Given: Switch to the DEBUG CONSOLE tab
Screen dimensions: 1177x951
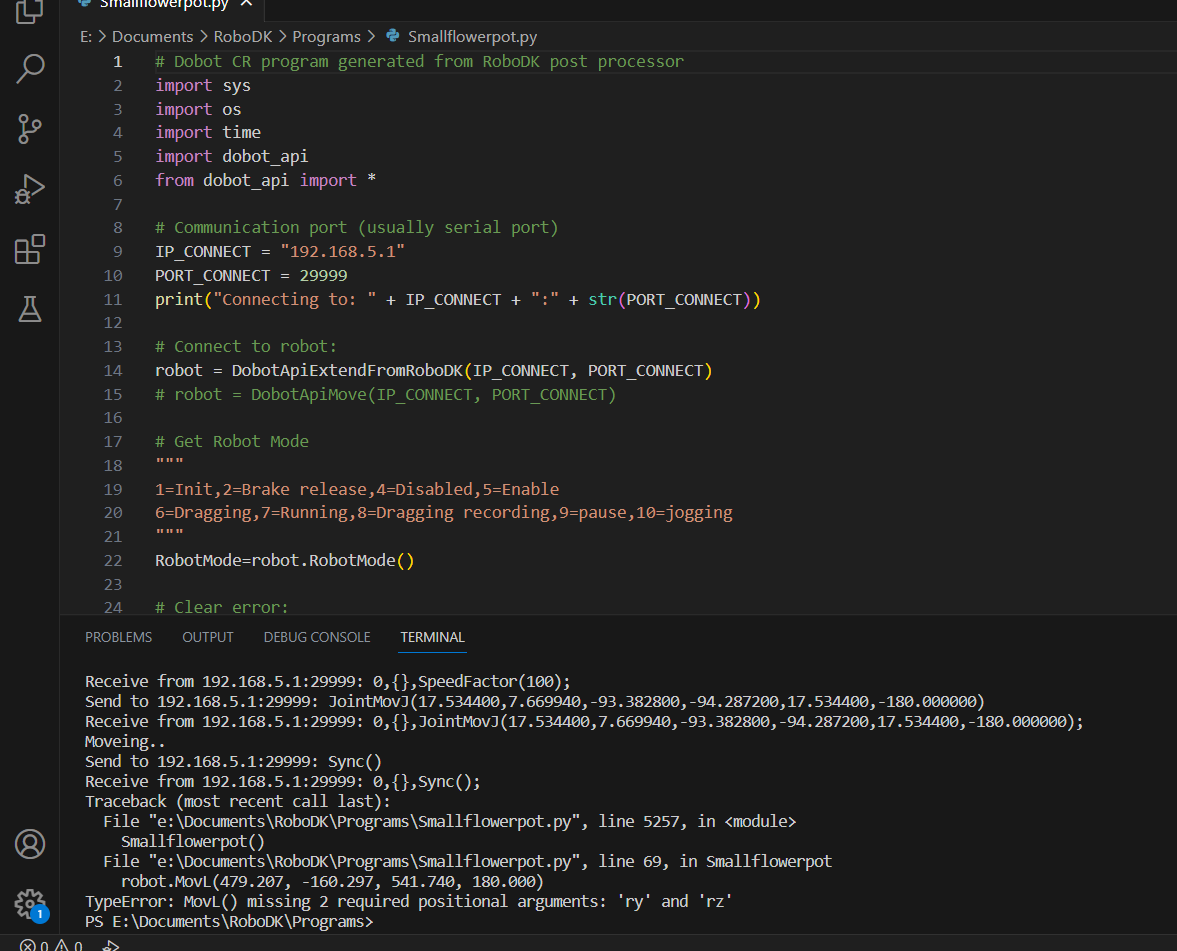Looking at the screenshot, I should point(317,637).
